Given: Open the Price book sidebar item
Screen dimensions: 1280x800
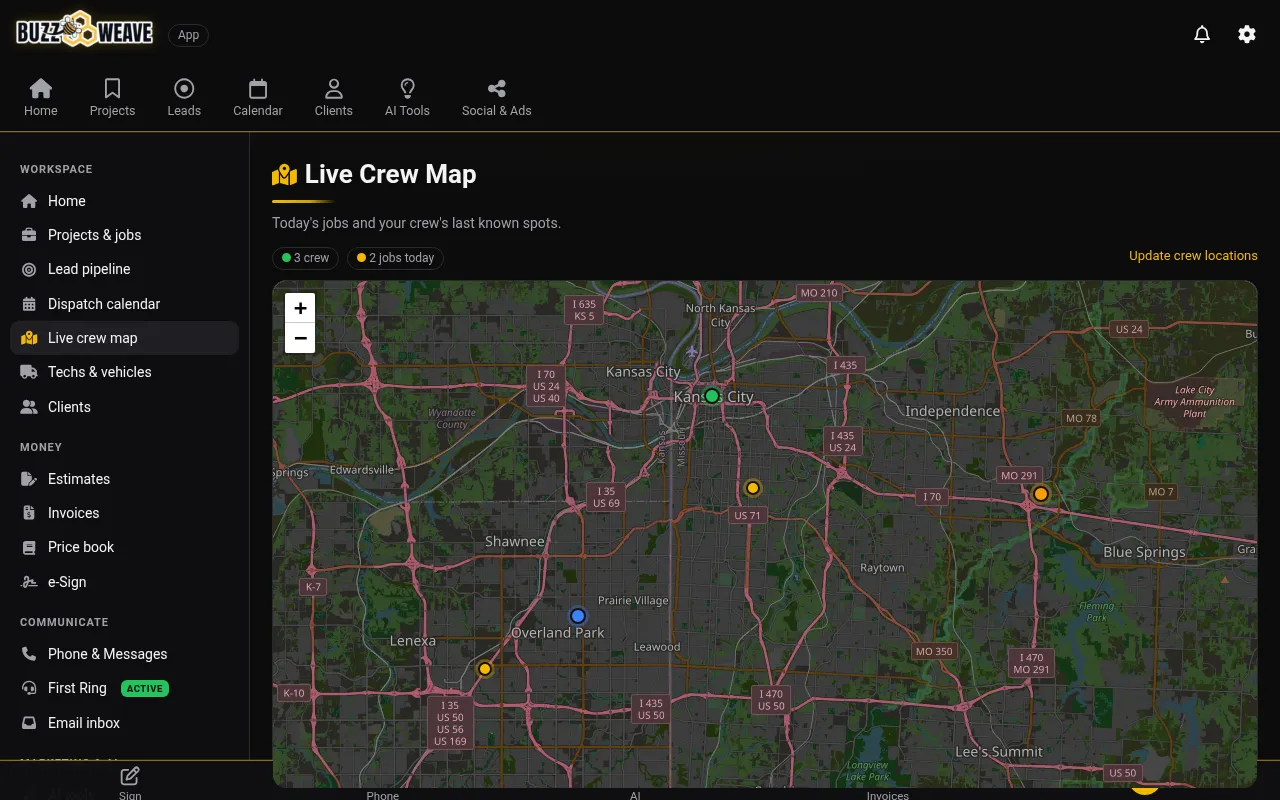Looking at the screenshot, I should [x=124, y=547].
